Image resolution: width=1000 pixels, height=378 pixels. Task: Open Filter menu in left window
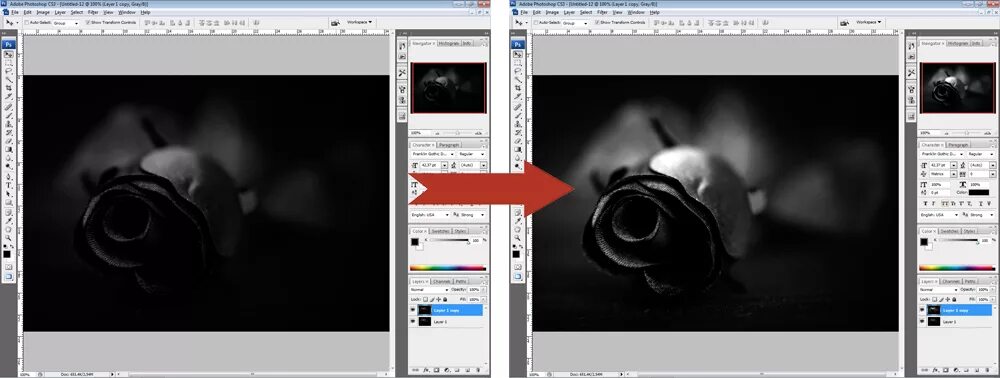[93, 12]
